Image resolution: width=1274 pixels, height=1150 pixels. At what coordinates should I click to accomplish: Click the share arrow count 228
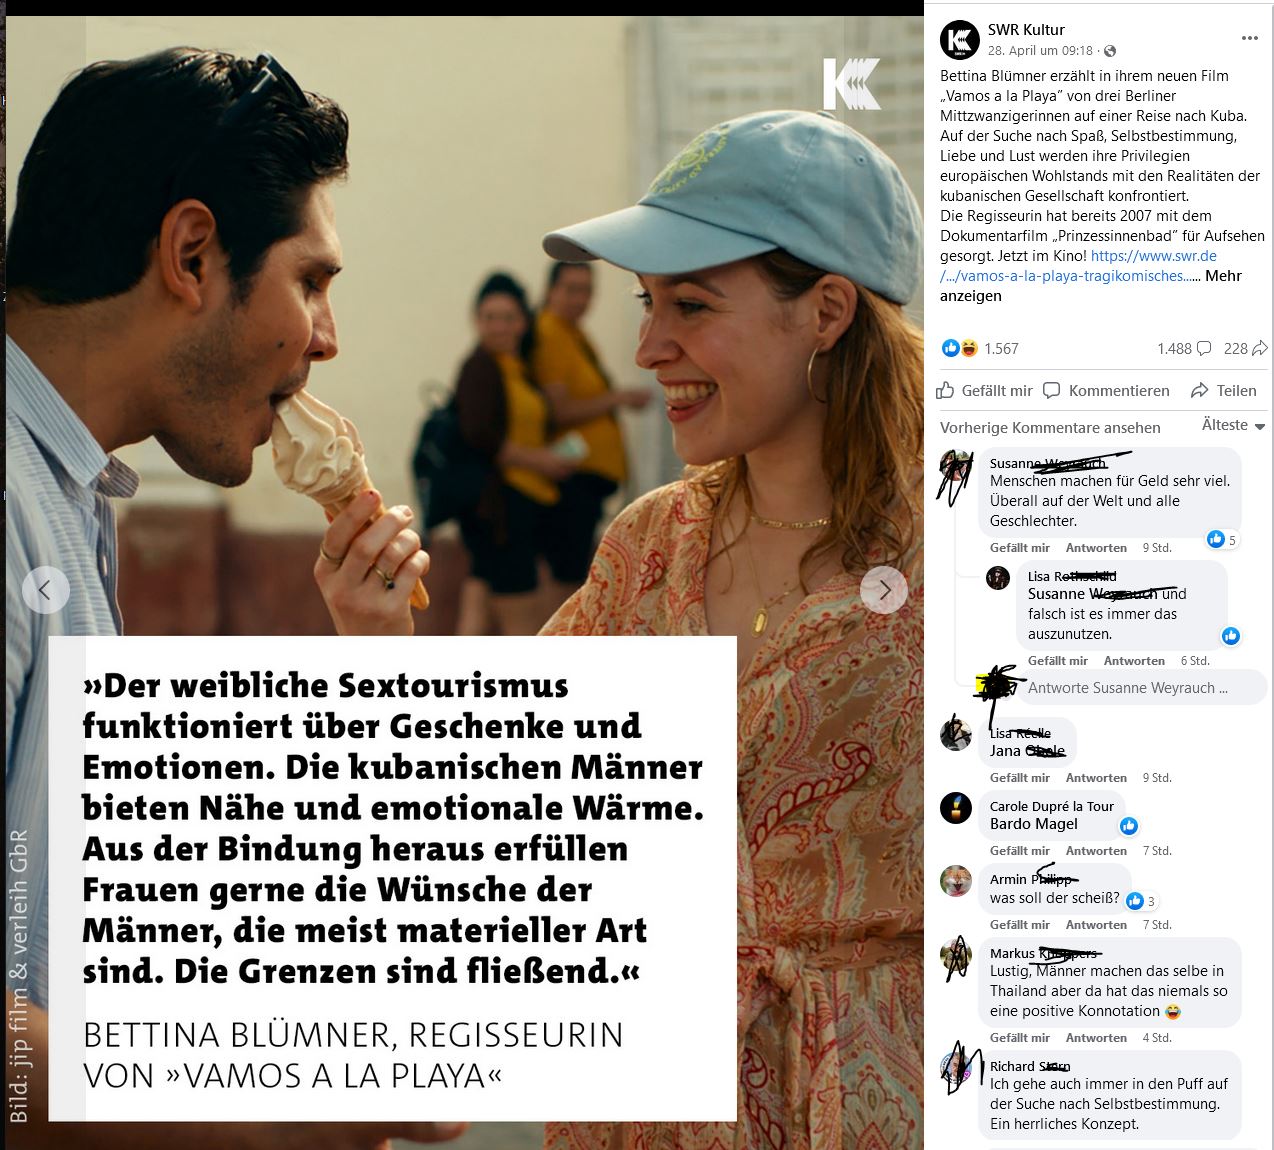pyautogui.click(x=1246, y=348)
